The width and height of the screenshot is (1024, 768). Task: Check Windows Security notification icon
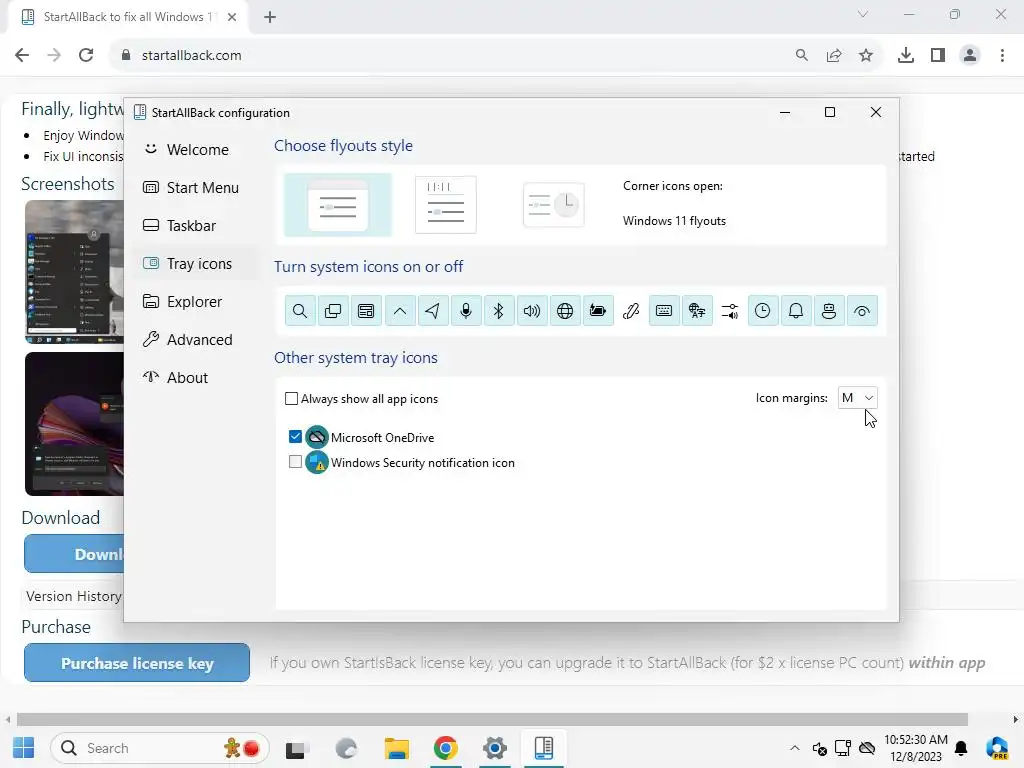click(x=295, y=462)
